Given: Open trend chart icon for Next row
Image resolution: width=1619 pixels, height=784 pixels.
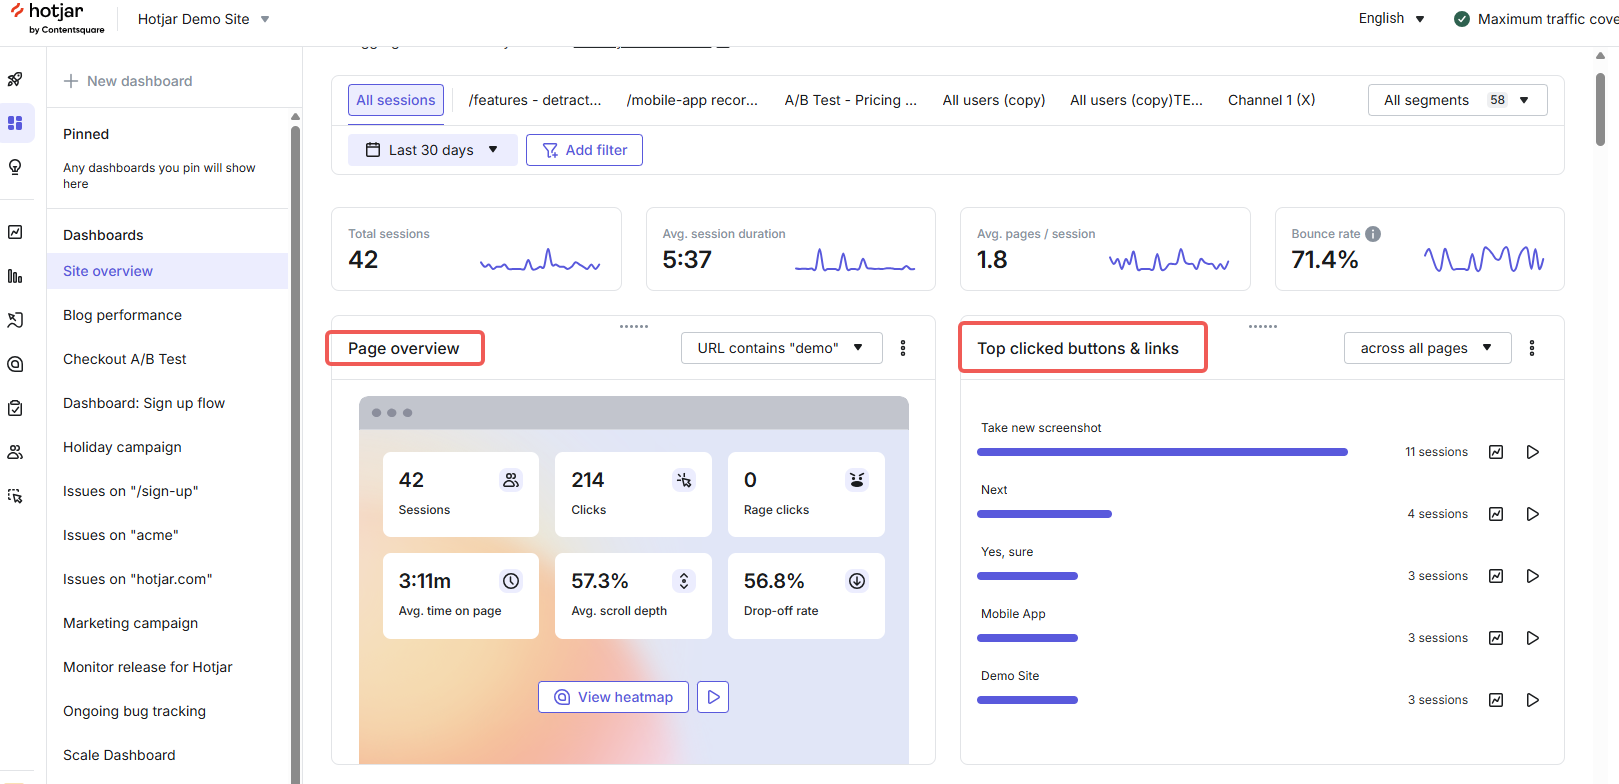Looking at the screenshot, I should click(x=1496, y=514).
